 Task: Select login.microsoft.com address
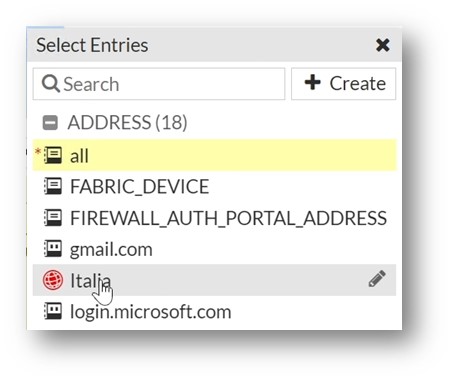[x=214, y=311]
